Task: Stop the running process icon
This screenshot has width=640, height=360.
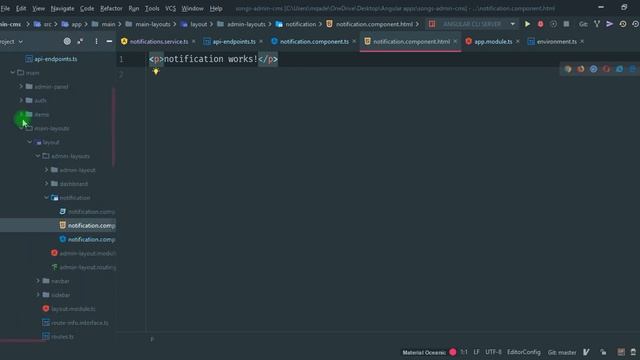Action: click(566, 24)
